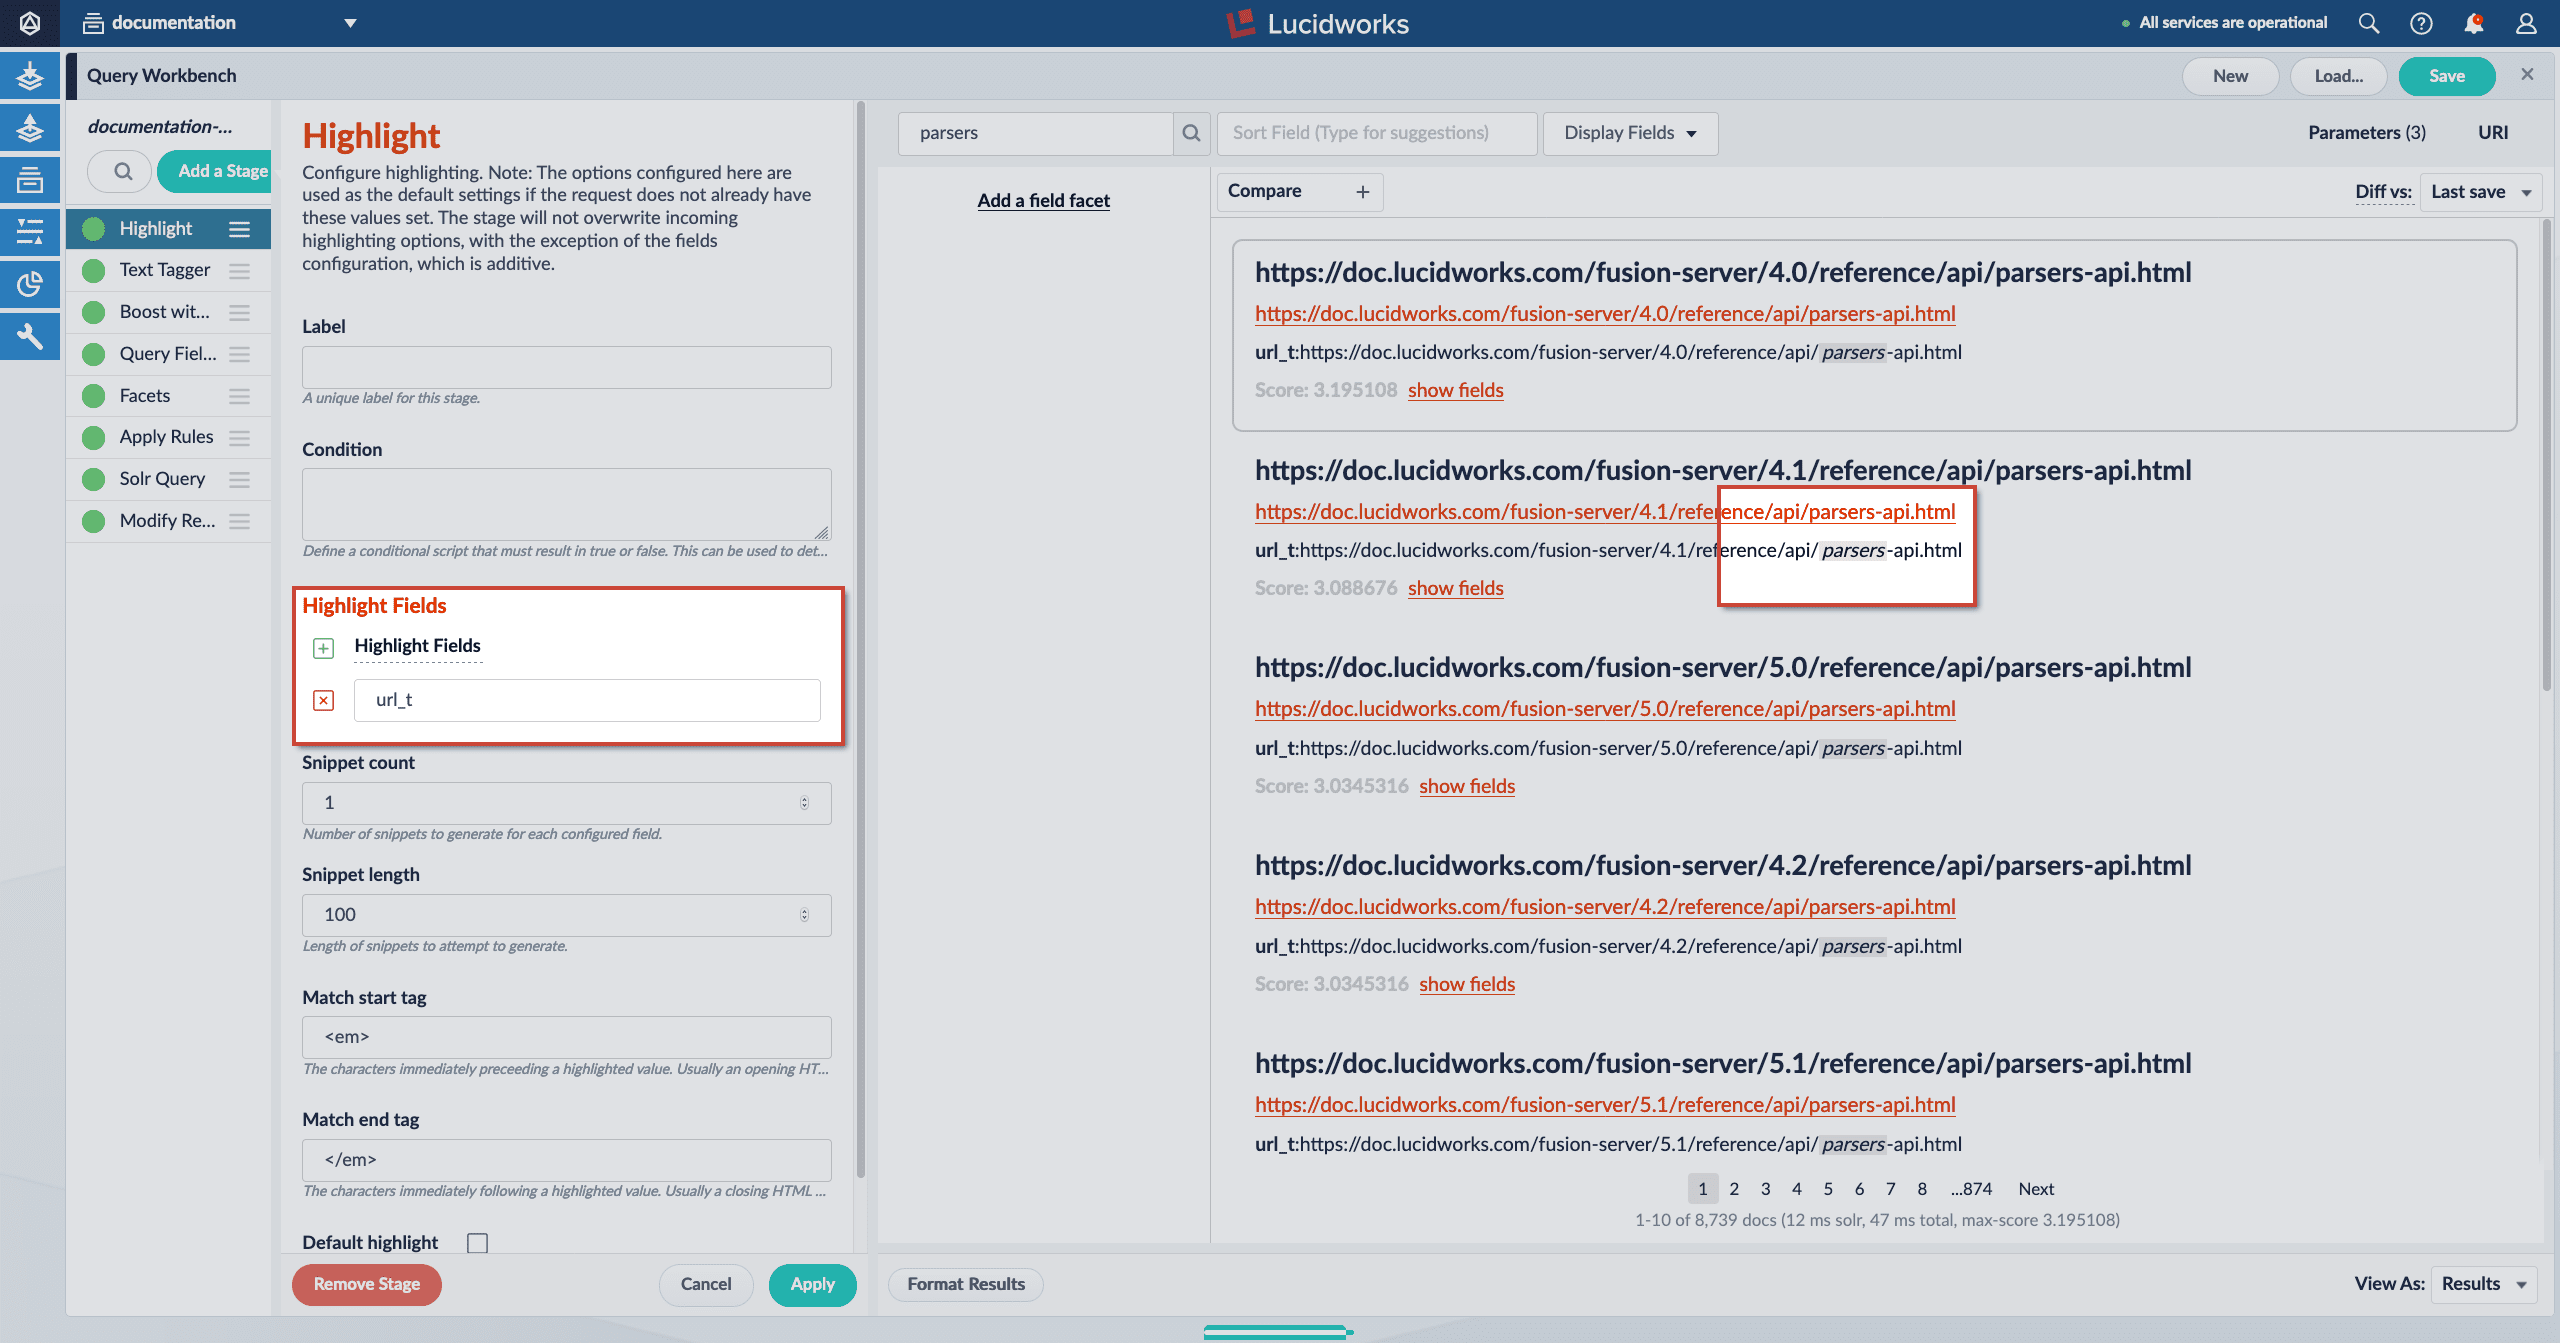The image size is (2560, 1343).
Task: Click the Highlight stage drag handle
Action: (239, 229)
